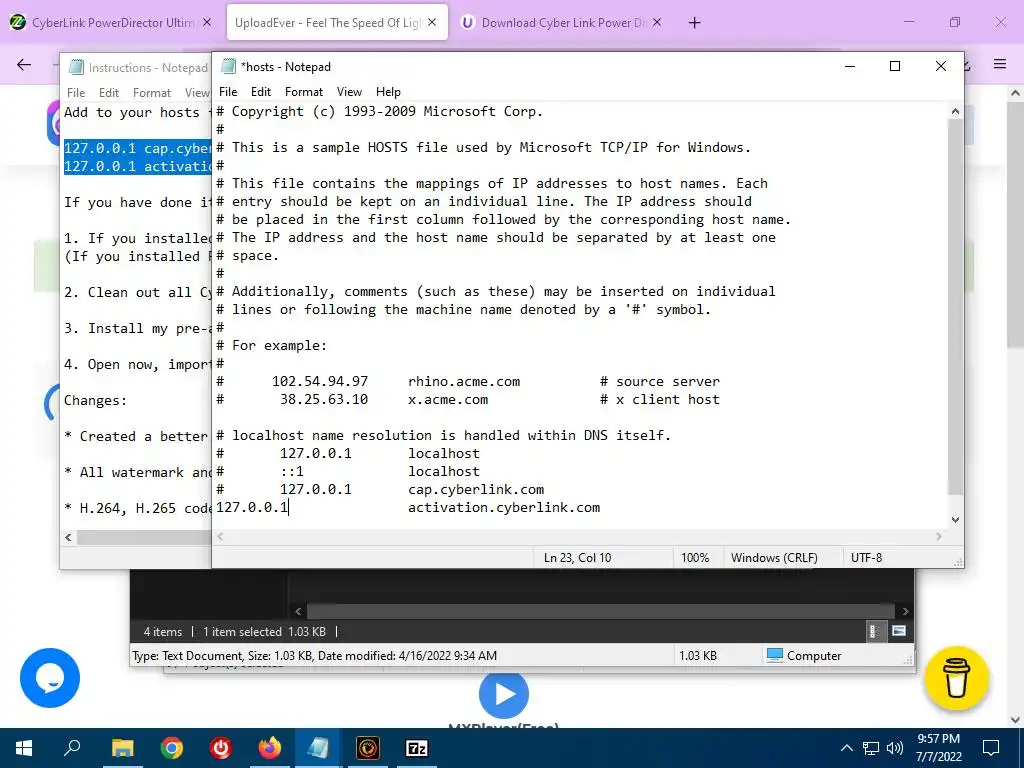
Task: Click '4 items' in File Explorer status bar
Action: [163, 632]
